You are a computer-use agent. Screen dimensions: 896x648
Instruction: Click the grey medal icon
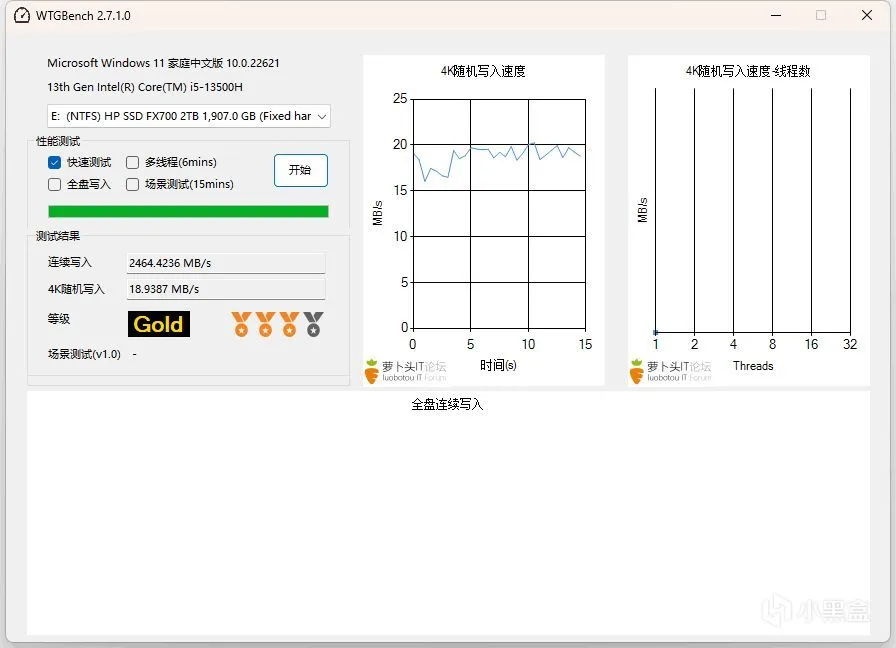pos(313,324)
